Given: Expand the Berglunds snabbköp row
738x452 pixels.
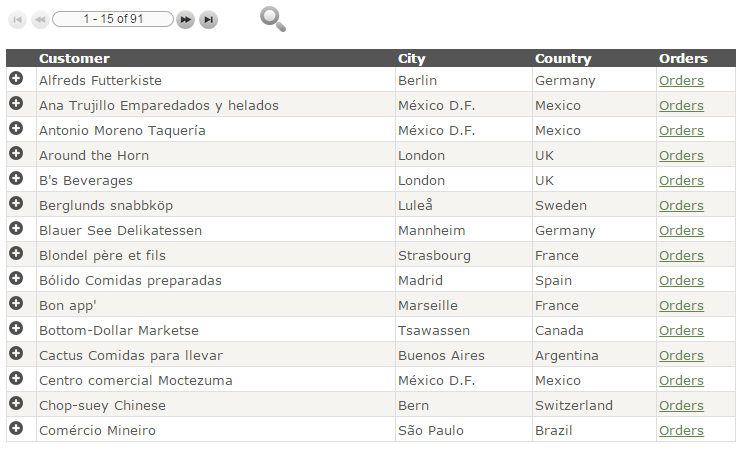Looking at the screenshot, I should 16,203.
